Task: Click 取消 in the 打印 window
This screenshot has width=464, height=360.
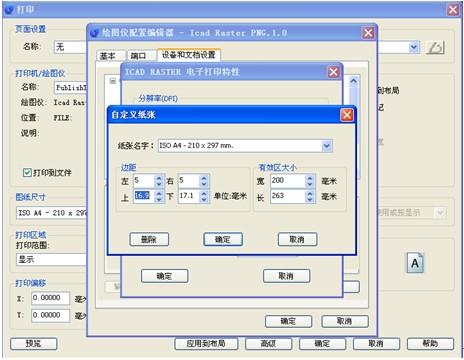Action: 376,344
